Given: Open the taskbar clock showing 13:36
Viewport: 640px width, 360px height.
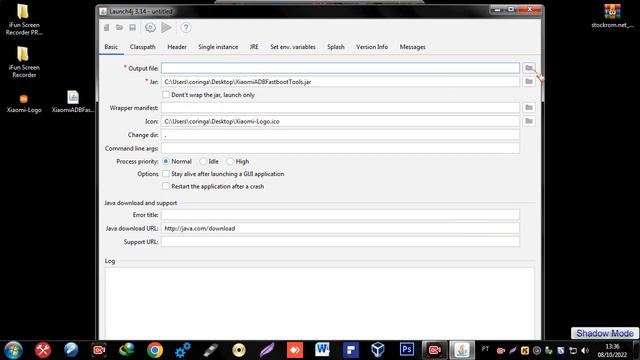Looking at the screenshot, I should point(612,351).
